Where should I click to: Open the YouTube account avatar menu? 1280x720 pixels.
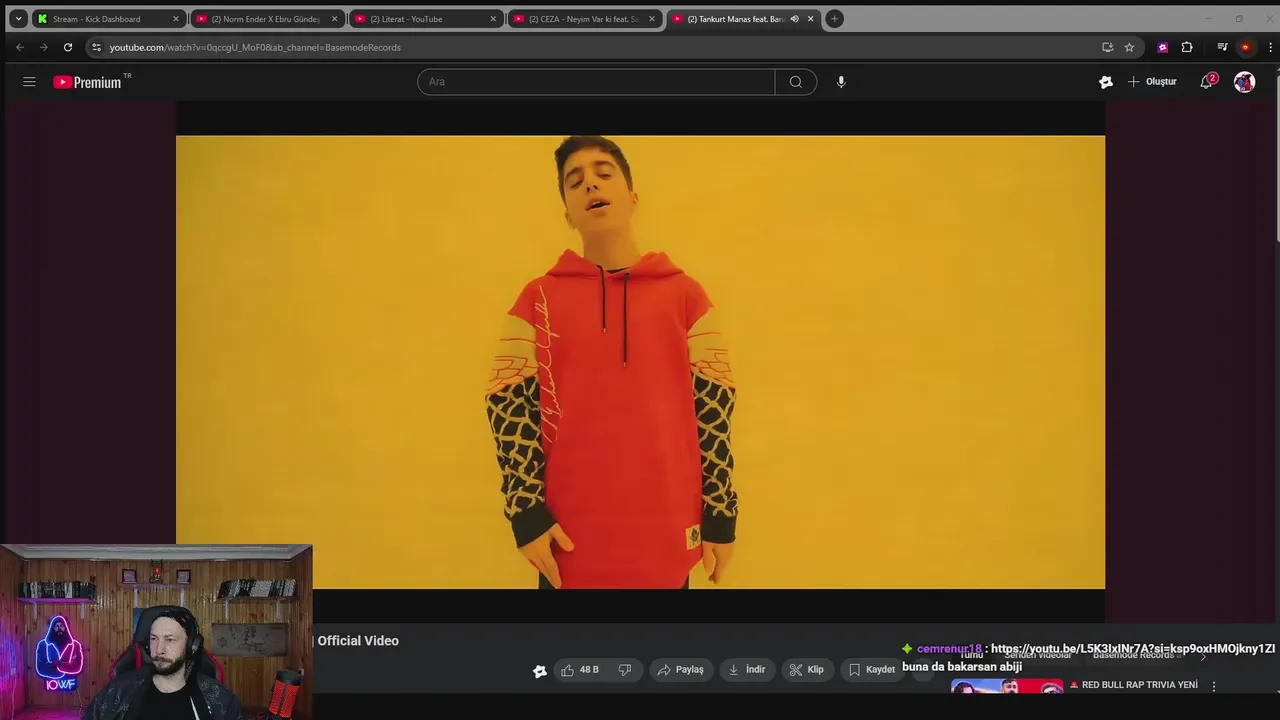1244,82
